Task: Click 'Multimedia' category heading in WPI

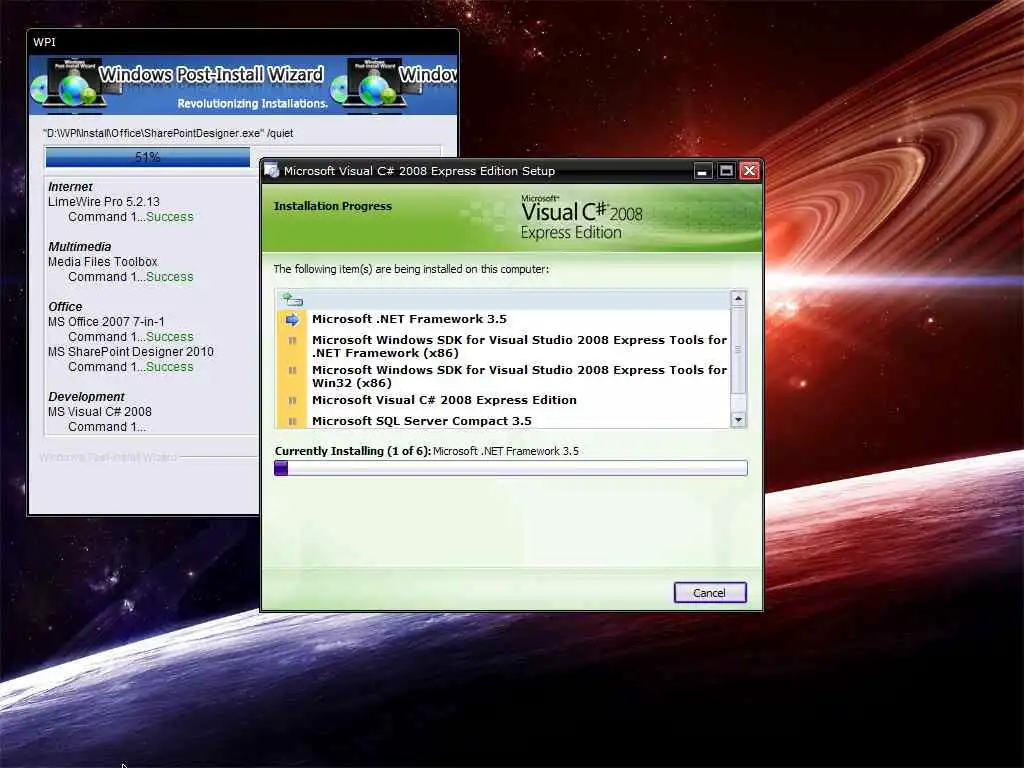Action: (x=79, y=247)
